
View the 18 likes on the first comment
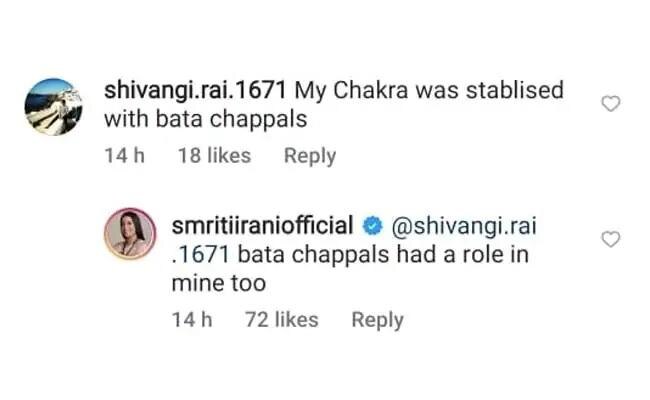[213, 156]
